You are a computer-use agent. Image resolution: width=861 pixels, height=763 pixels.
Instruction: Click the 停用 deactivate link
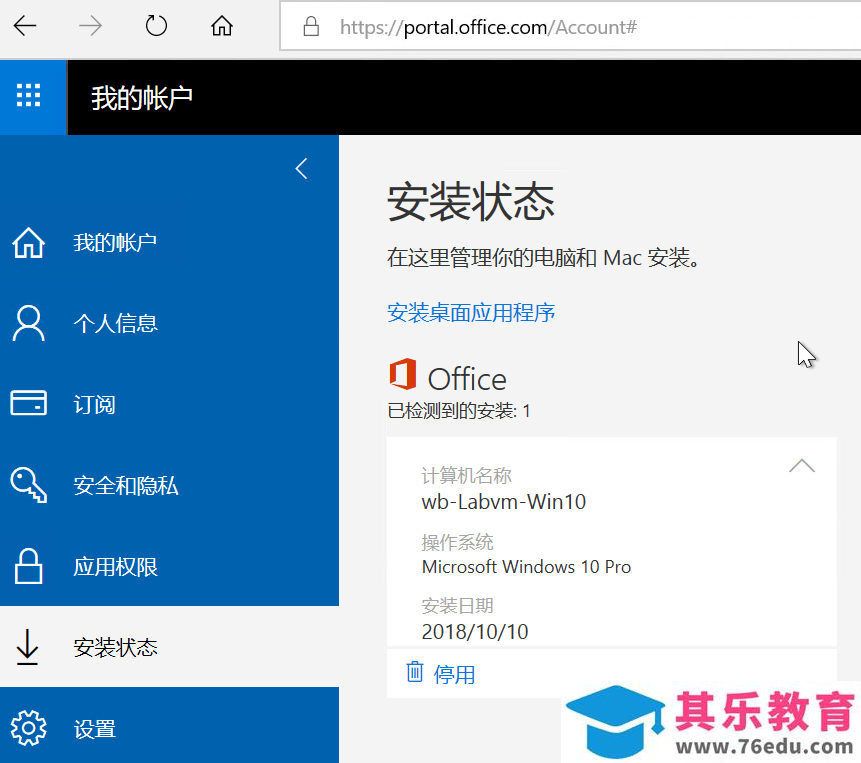point(454,675)
